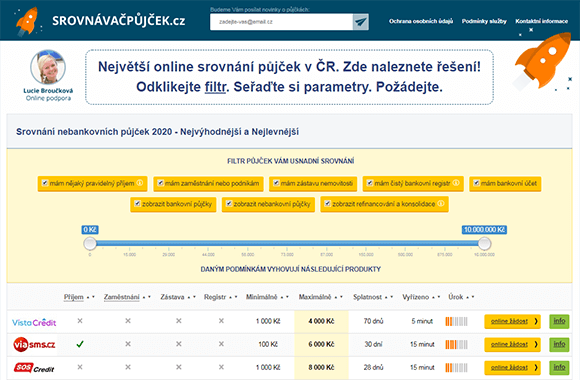The image size is (580, 380).
Task: Click 'online žádost' for viasms.cz
Action: point(512,344)
